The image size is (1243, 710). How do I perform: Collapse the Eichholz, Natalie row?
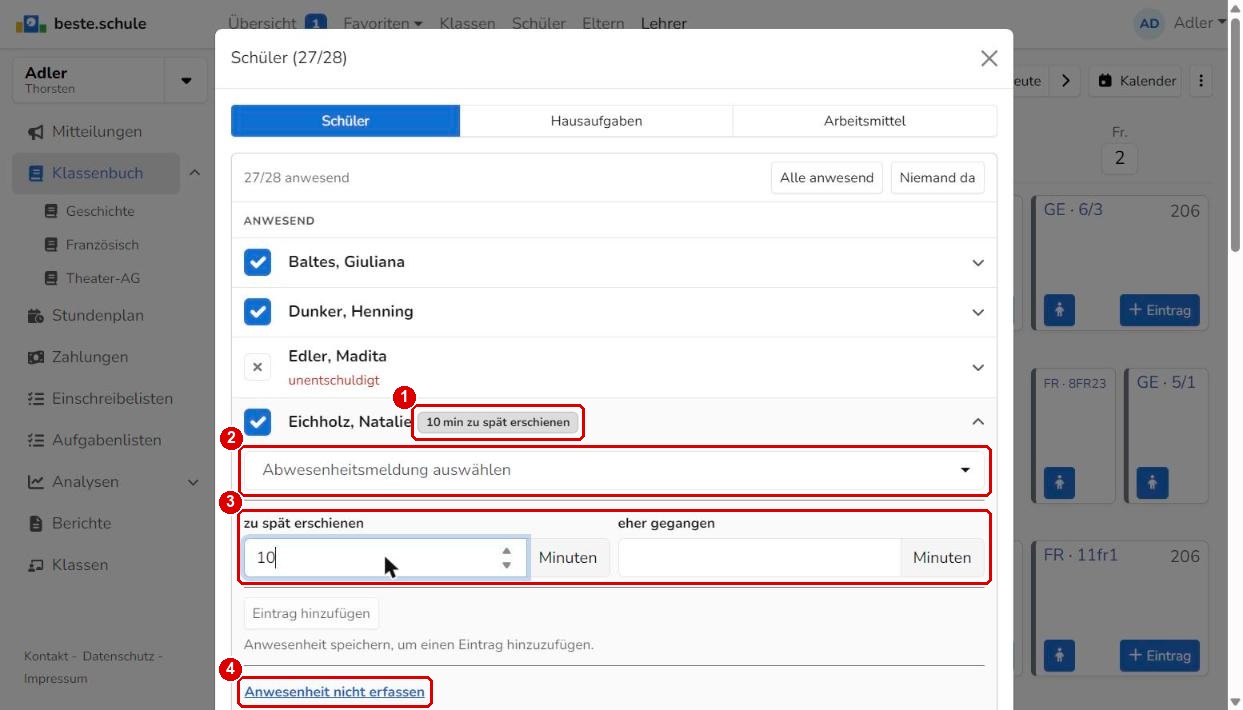tap(978, 422)
